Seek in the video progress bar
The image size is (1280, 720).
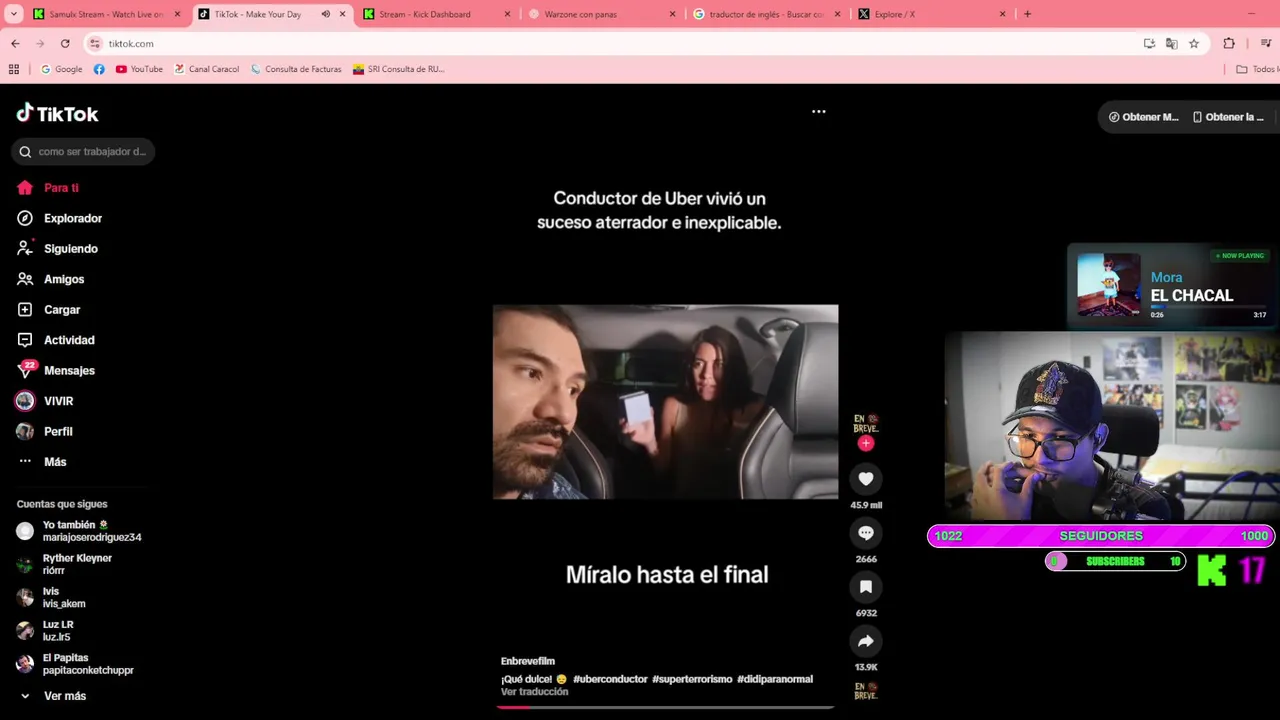coord(665,707)
